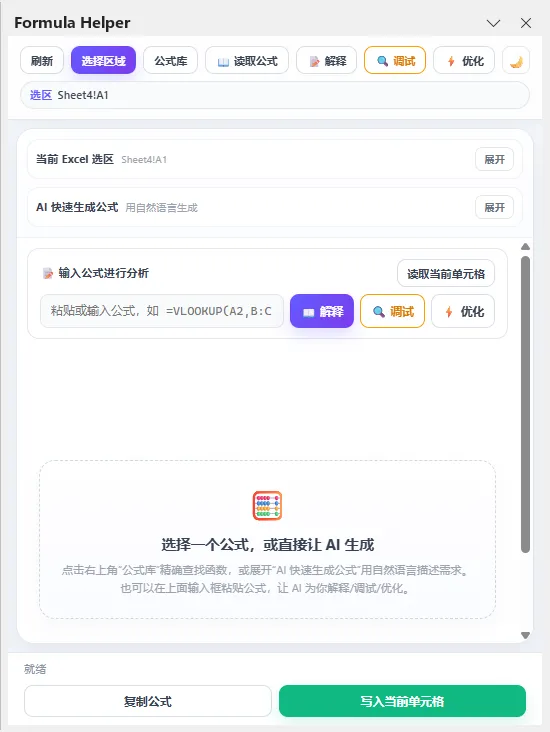Click the purple 解释 button beside formula input
Viewport: 550px width, 732px height.
tap(322, 311)
